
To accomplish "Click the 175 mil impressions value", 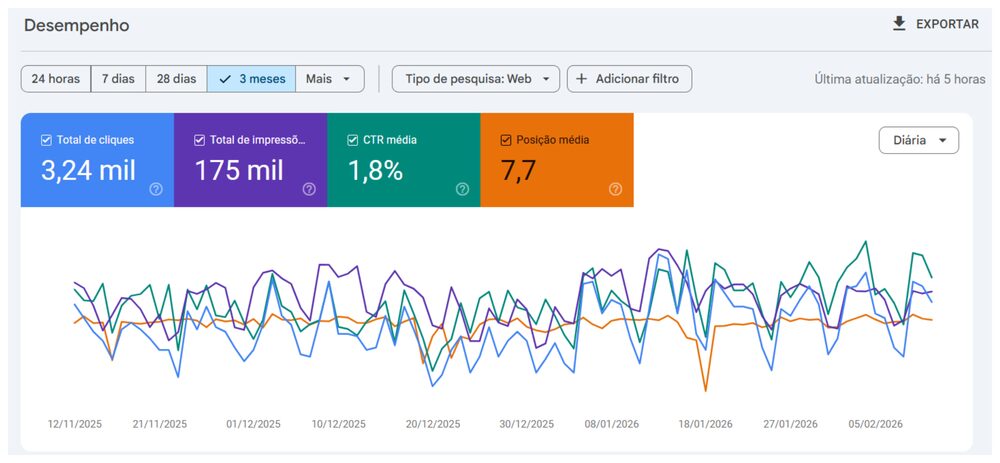I will click(239, 171).
